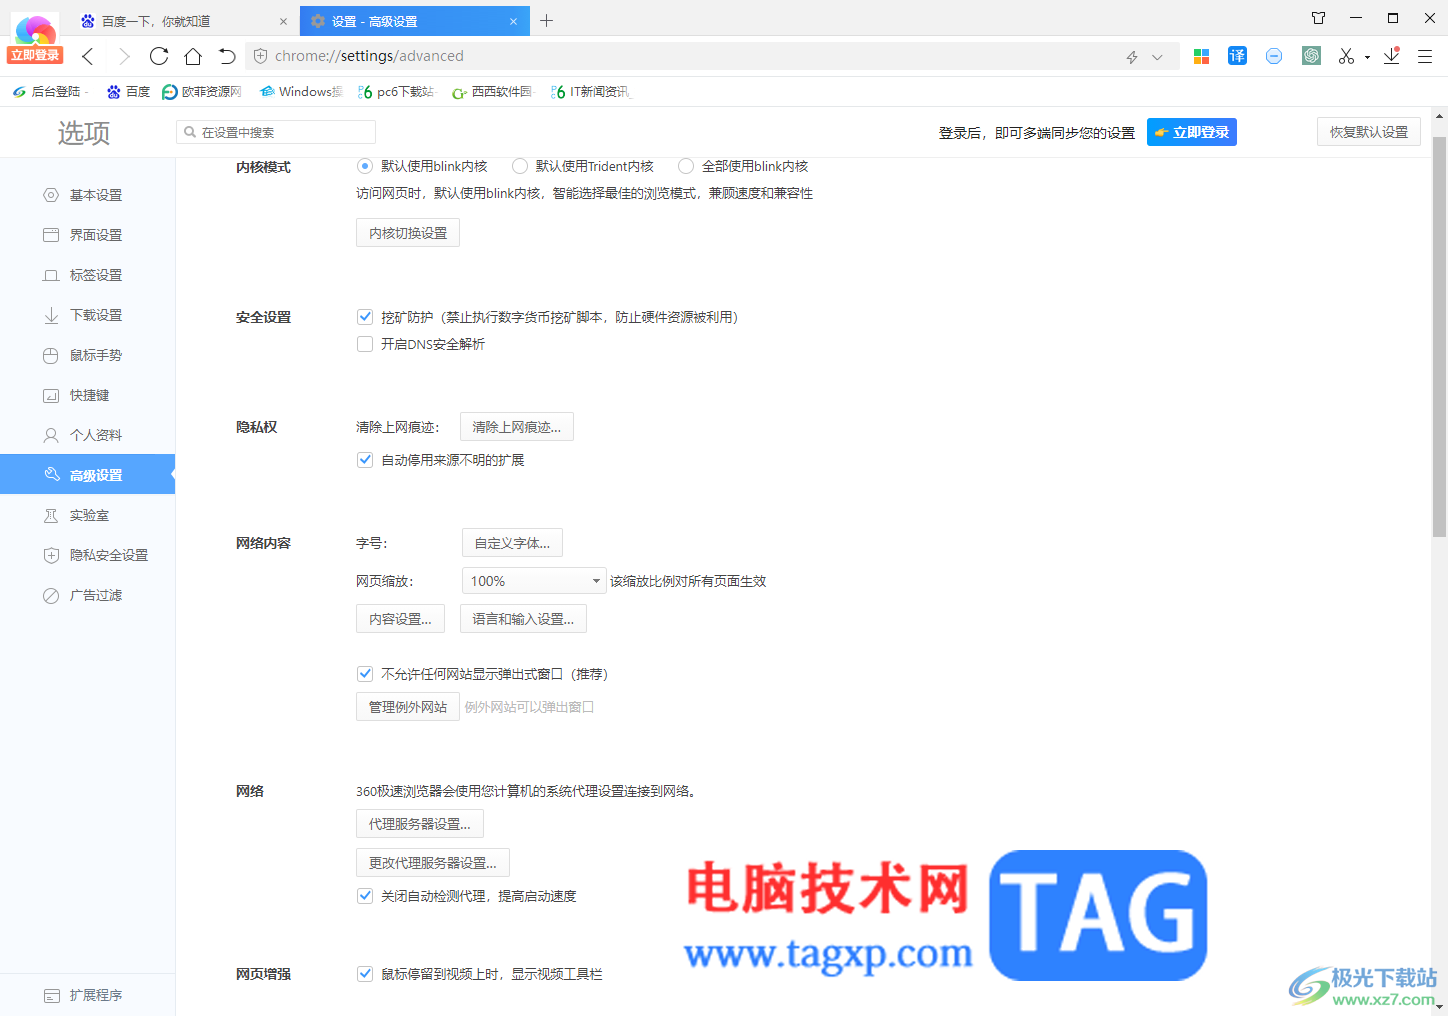Expand the address bar dropdown arrow
This screenshot has height=1016, width=1448.
tap(1157, 57)
